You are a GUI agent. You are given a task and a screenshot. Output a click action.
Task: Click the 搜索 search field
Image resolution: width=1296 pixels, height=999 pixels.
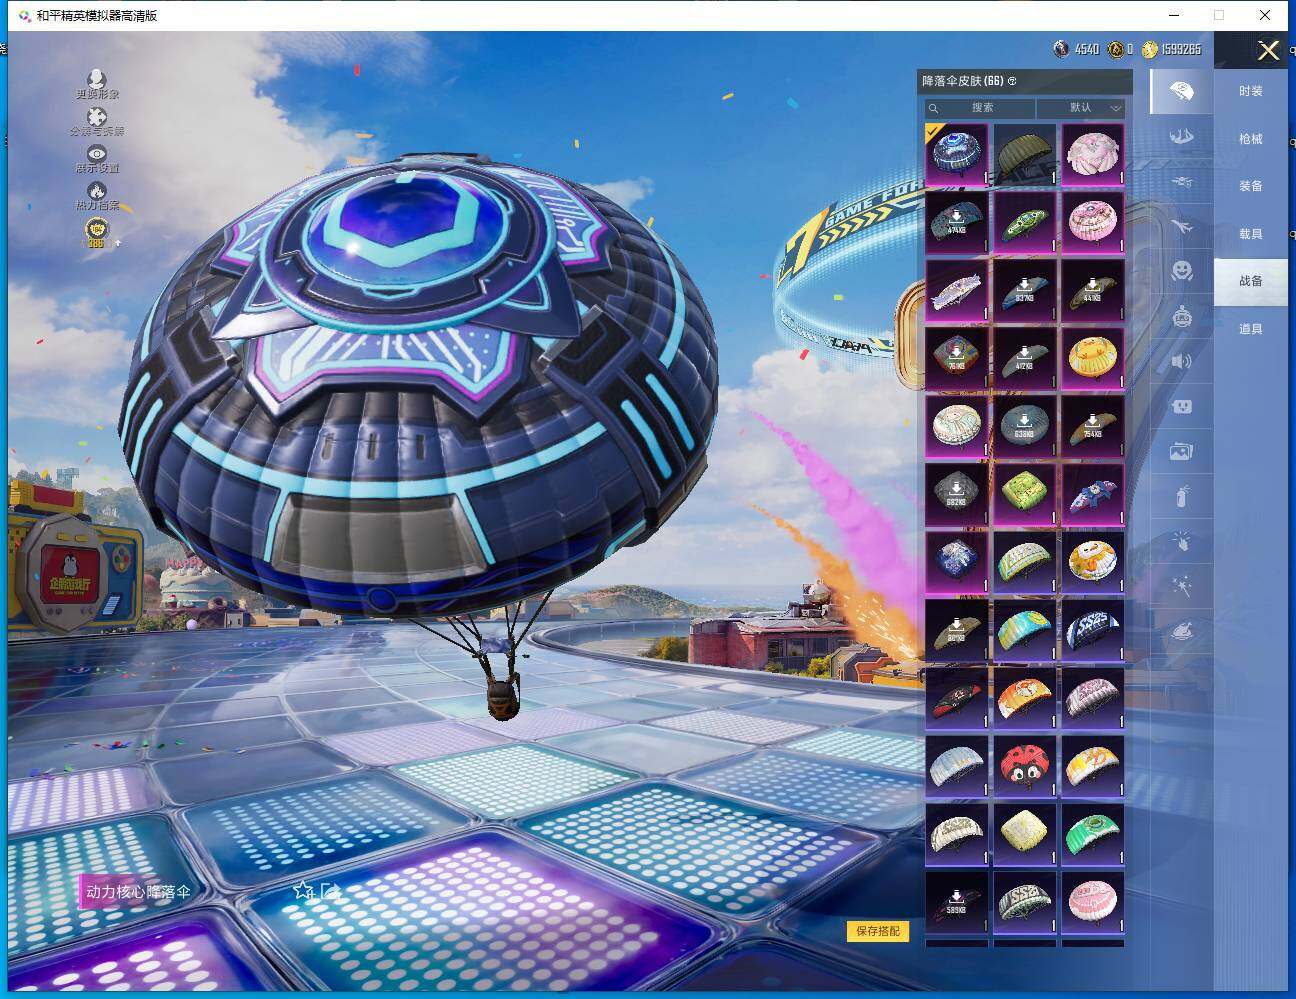(980, 108)
